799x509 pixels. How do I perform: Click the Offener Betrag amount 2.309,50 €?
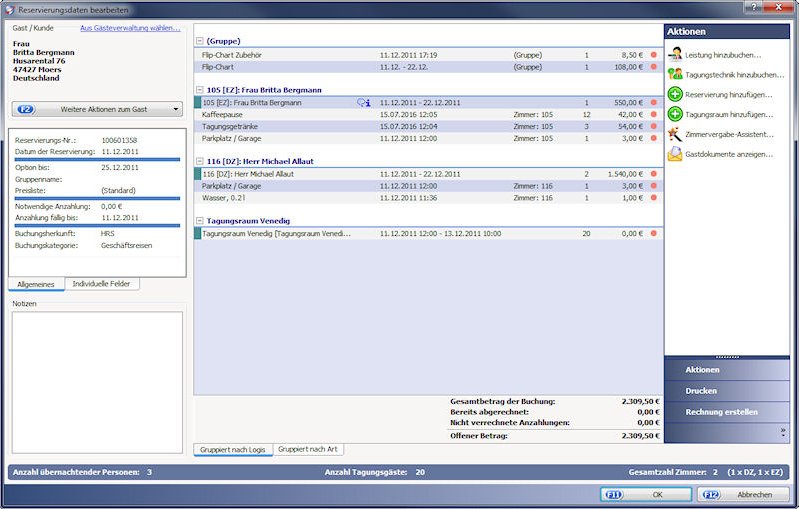point(641,436)
